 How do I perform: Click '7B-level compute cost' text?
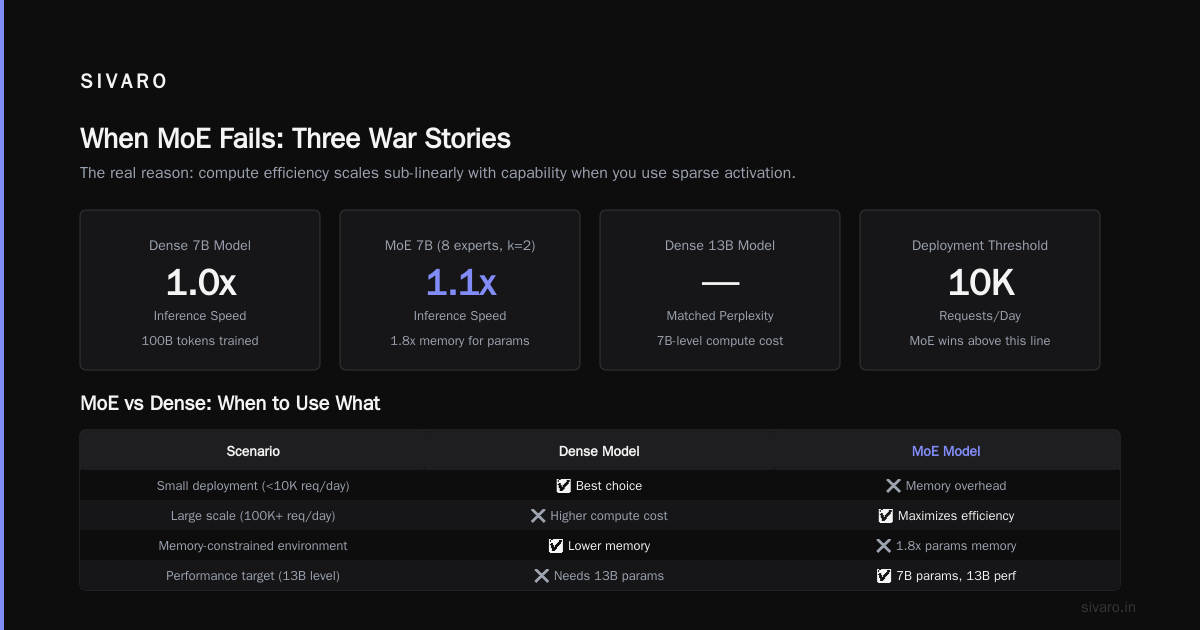coord(720,341)
